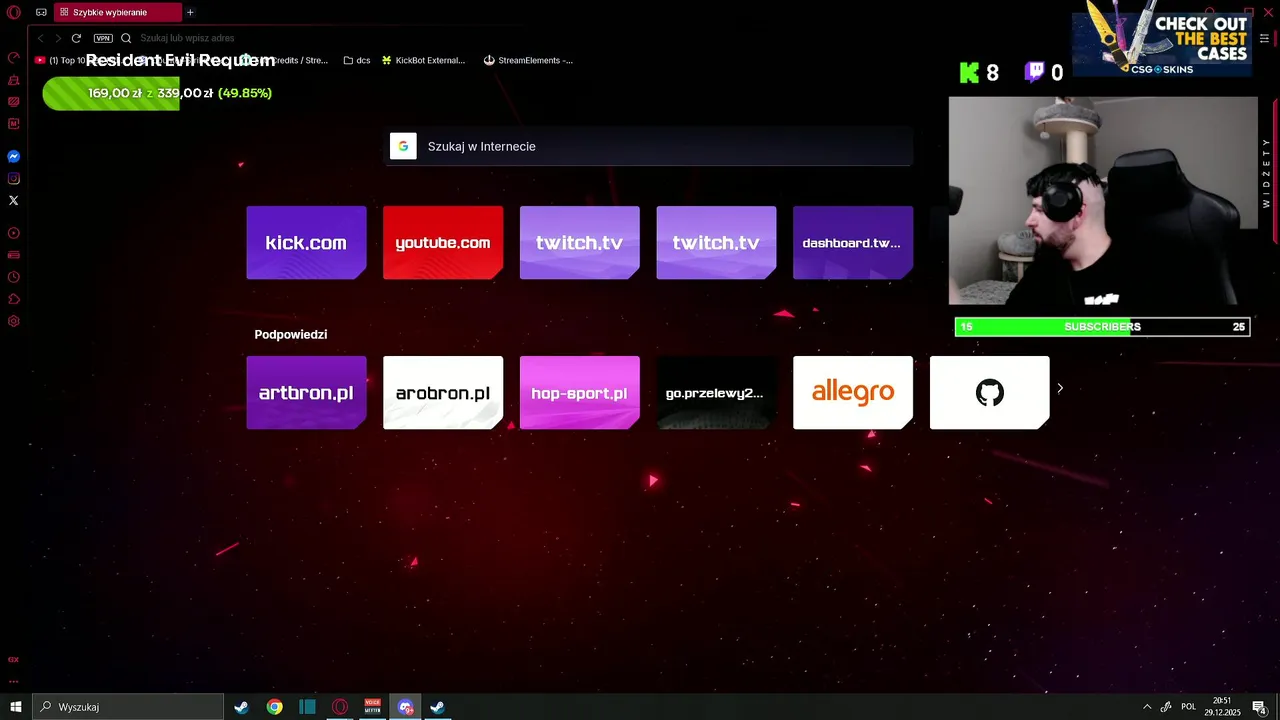Show more suggestions with right chevron
This screenshot has width=1280, height=720.
1060,388
